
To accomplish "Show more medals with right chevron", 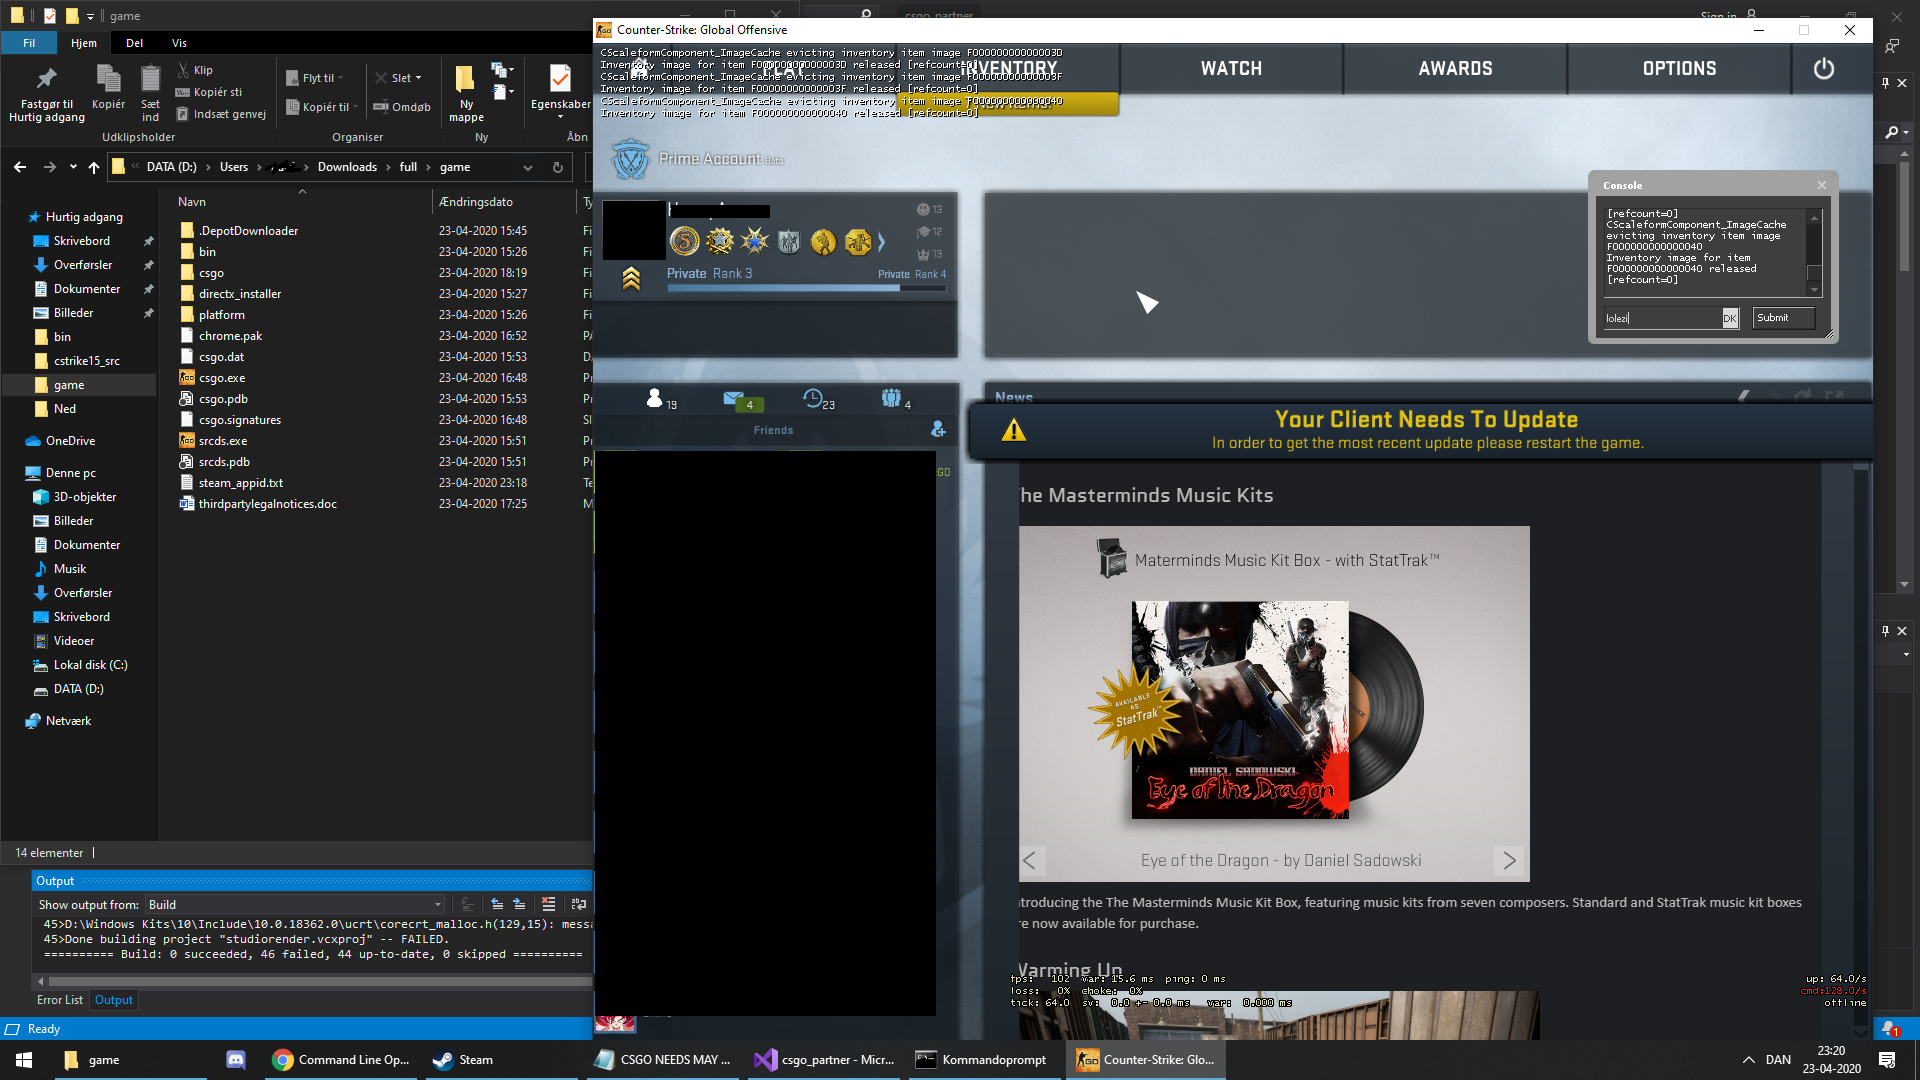I will [881, 241].
